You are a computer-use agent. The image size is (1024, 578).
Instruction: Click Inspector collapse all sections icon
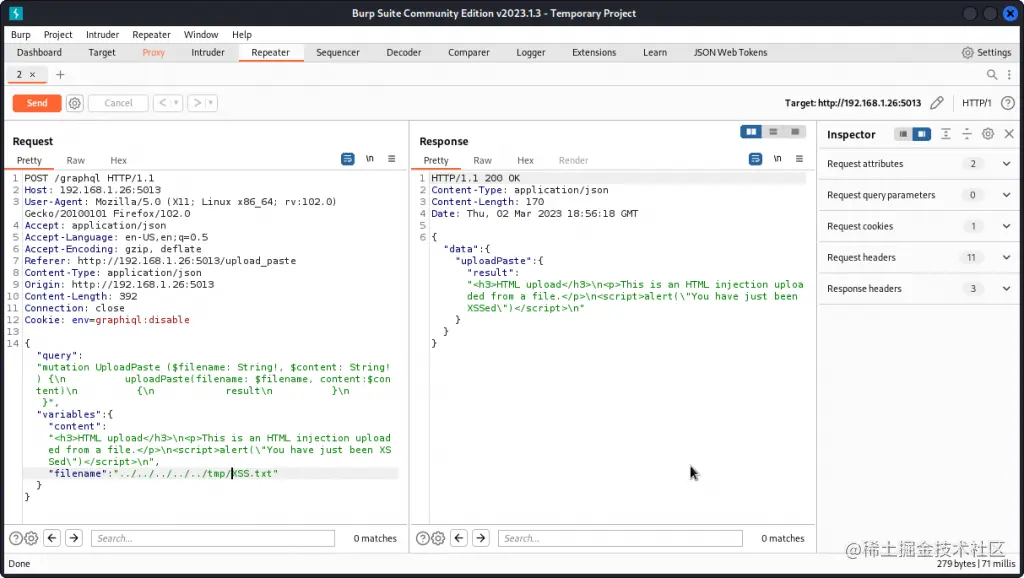coord(967,134)
